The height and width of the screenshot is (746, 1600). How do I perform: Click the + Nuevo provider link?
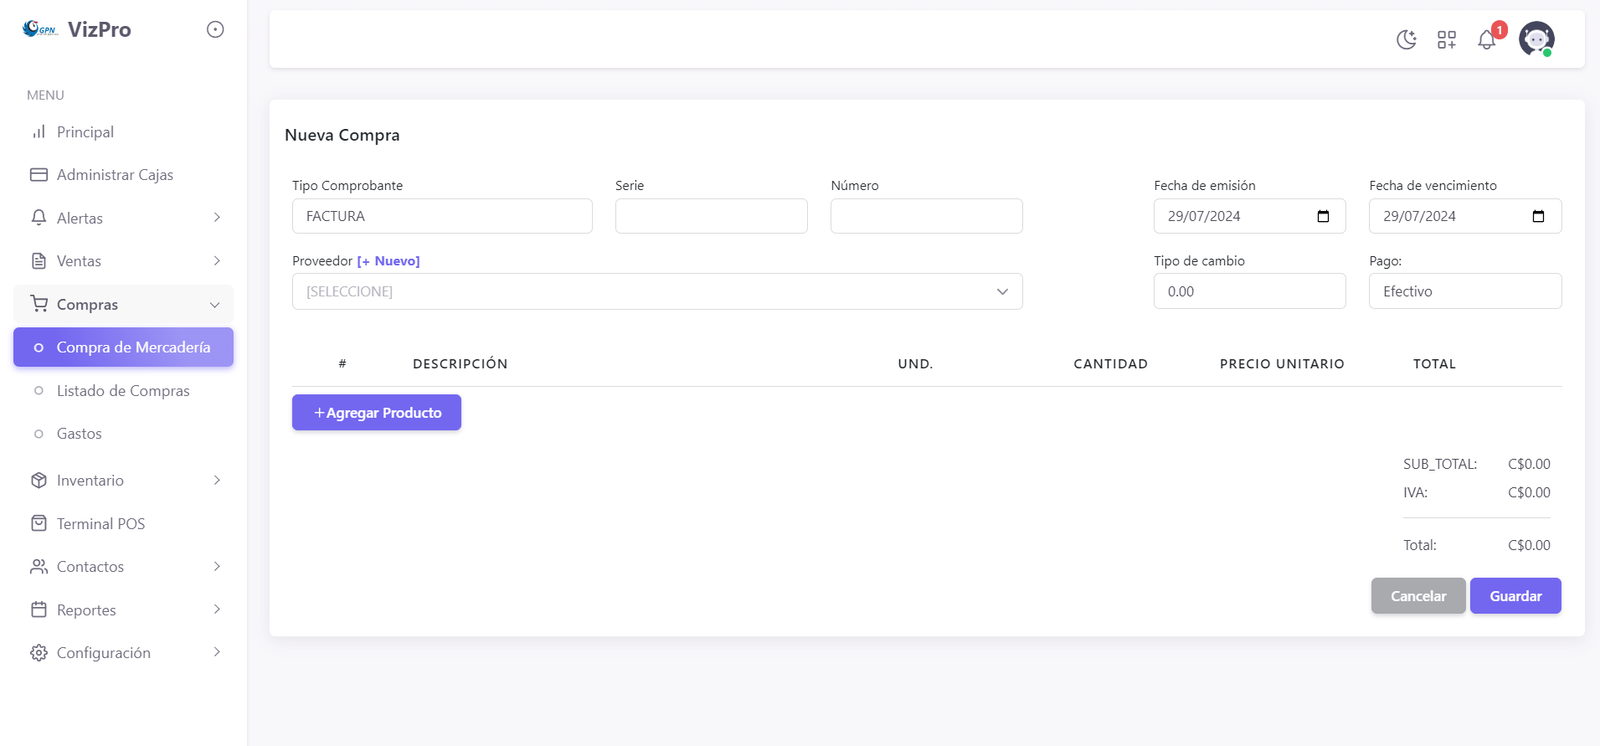pos(388,261)
